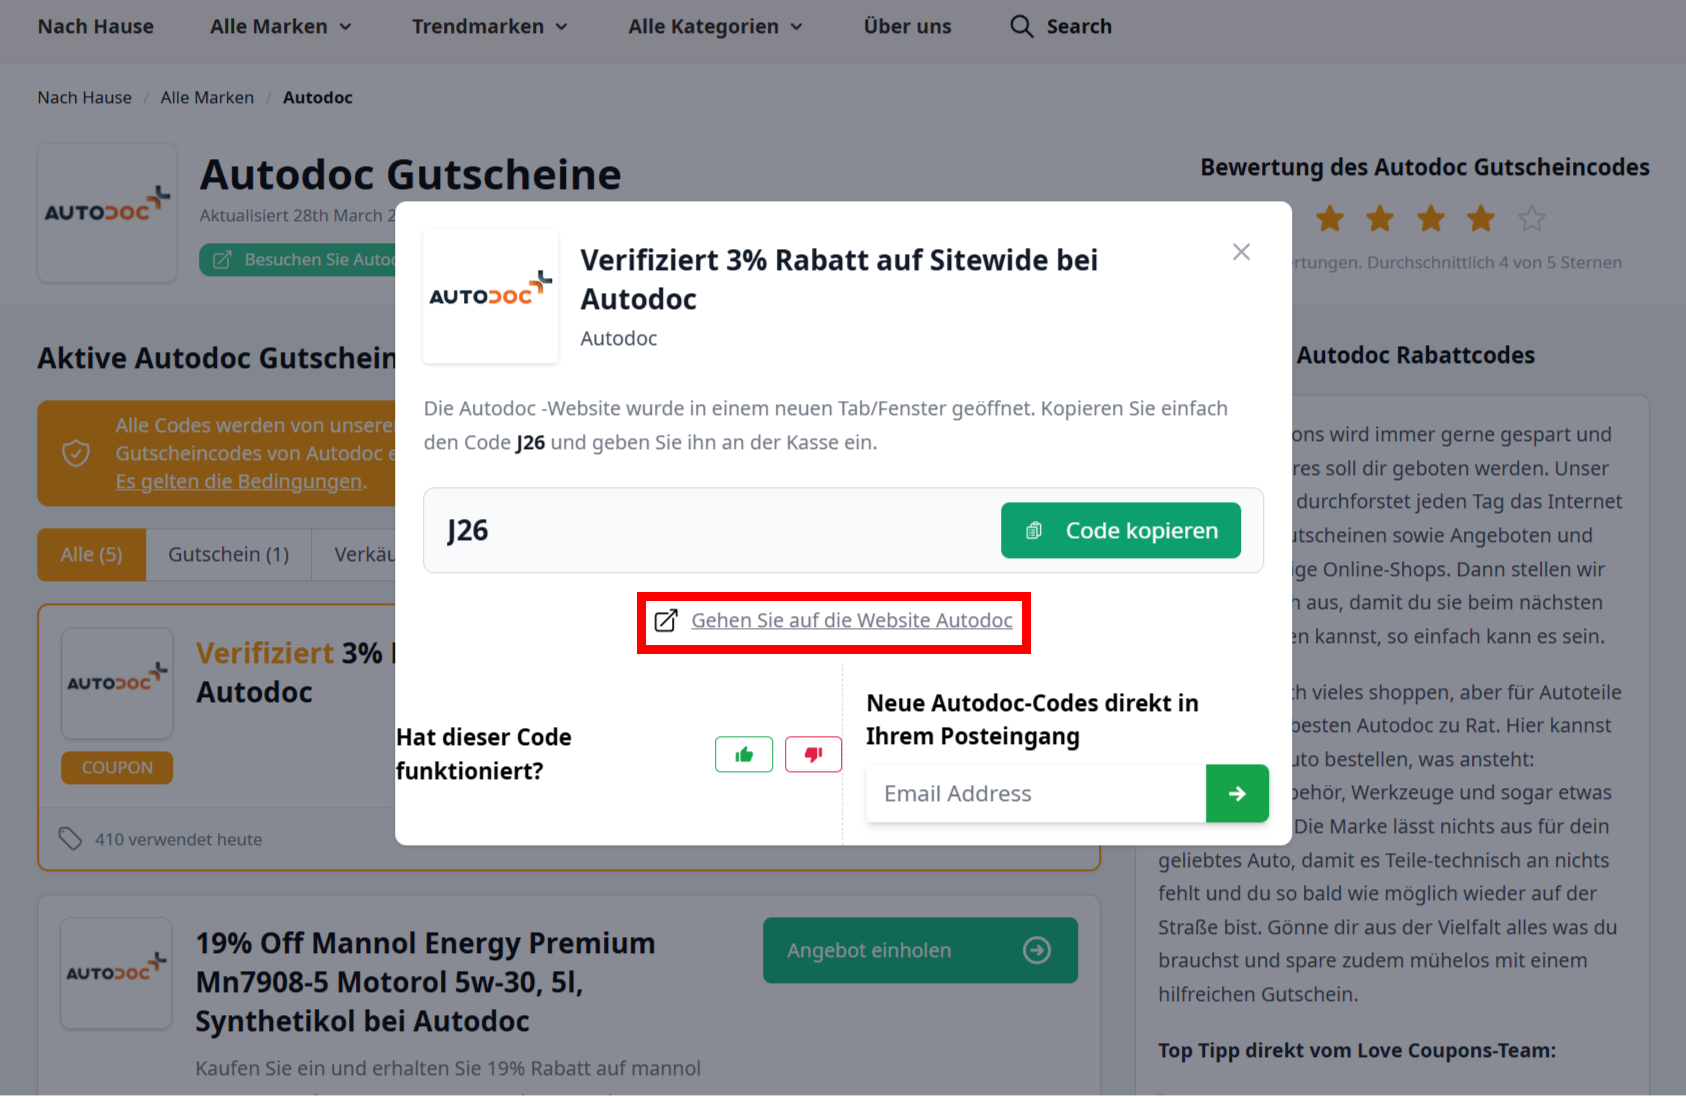Click the Email Address input field

click(x=1036, y=794)
